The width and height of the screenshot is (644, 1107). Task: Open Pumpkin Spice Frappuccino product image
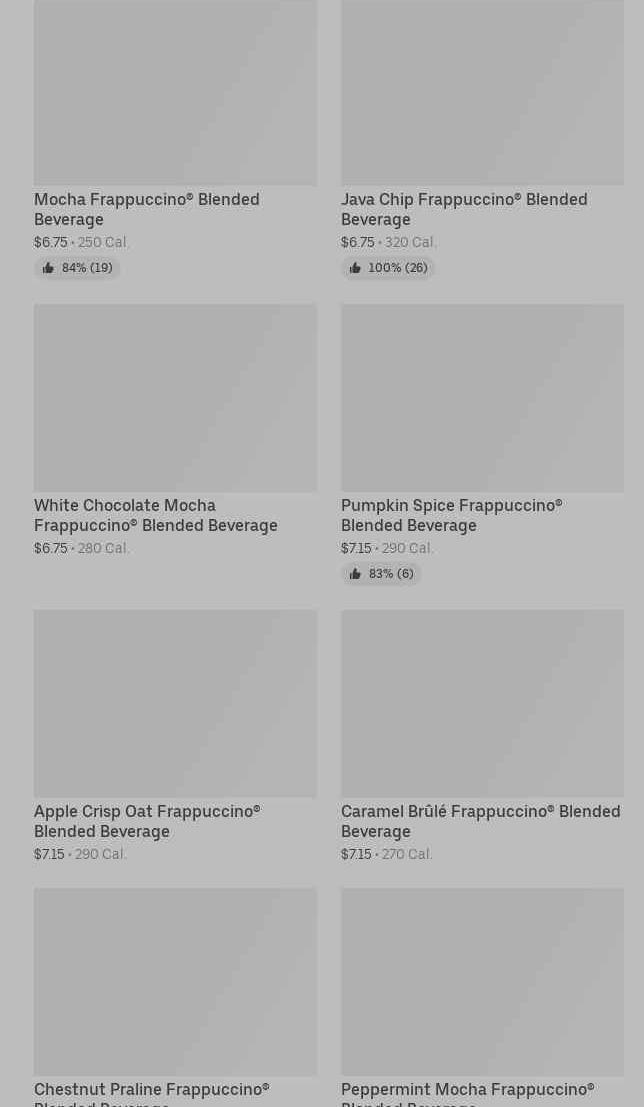(x=482, y=397)
